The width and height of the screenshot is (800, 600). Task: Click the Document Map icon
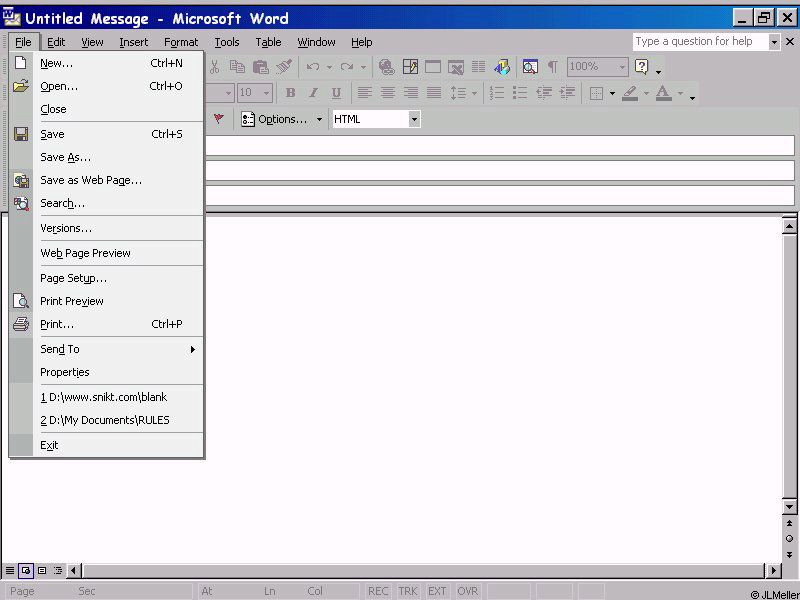tap(529, 67)
